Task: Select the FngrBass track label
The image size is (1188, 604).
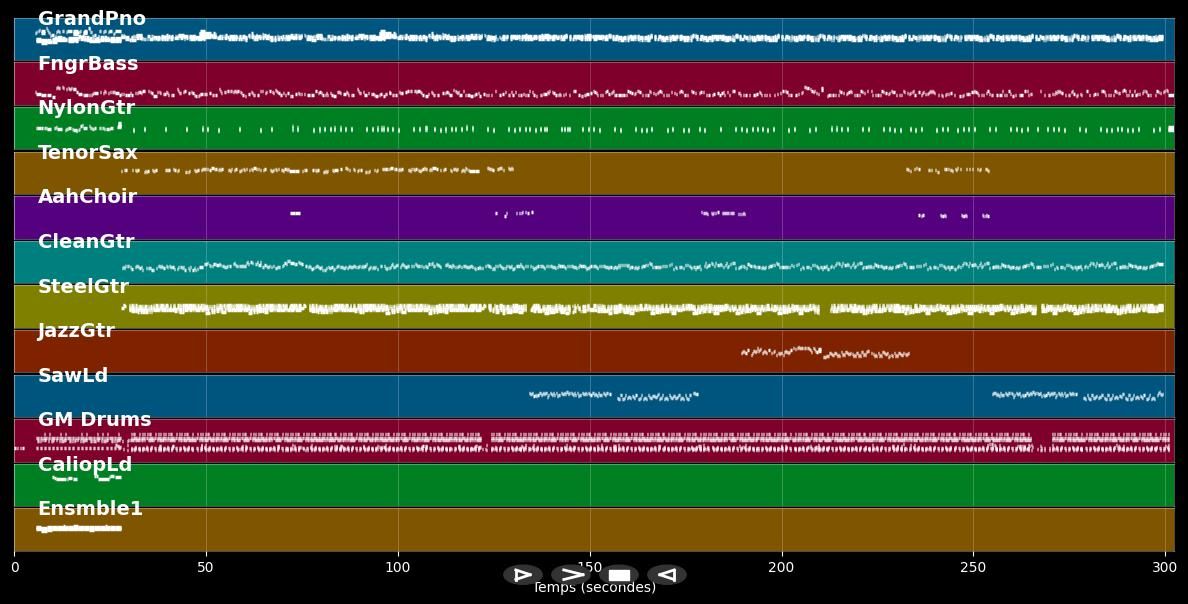Action: [88, 64]
